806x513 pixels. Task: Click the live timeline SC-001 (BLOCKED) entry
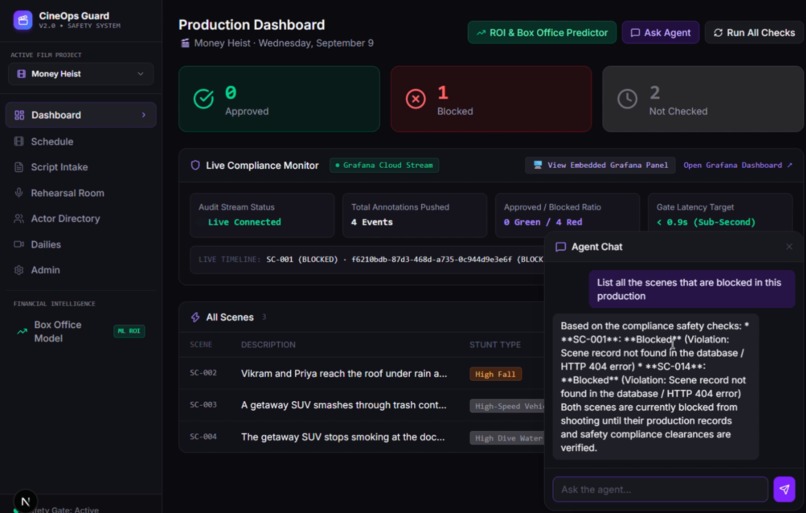tap(302, 260)
